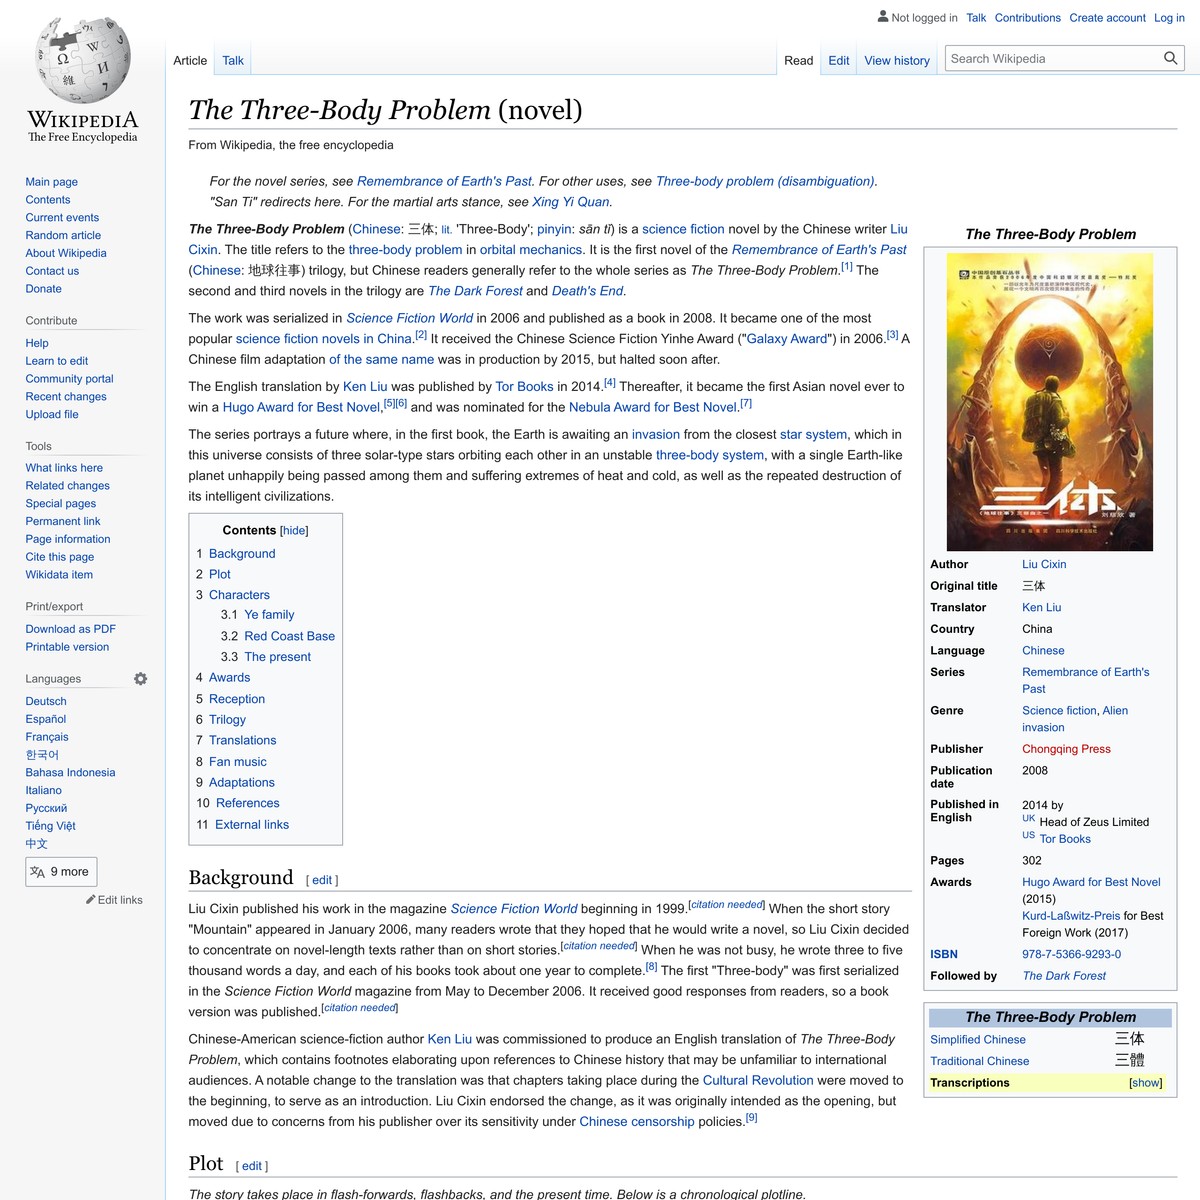
Task: Select the Article tab
Action: (190, 60)
